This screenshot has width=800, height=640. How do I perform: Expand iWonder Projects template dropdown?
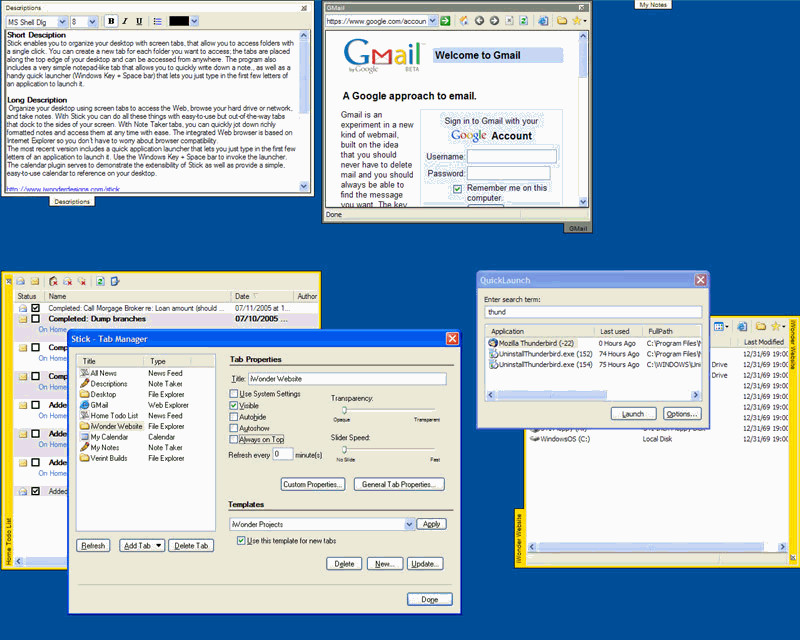[x=409, y=524]
